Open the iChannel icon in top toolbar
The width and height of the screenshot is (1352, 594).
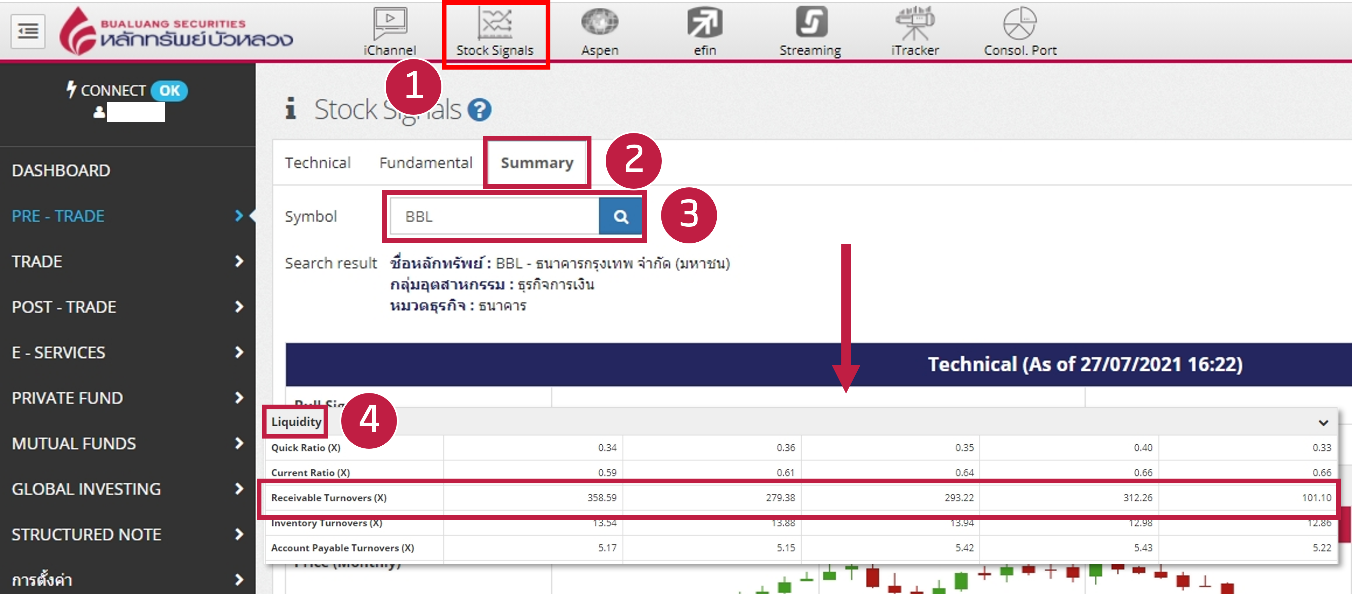(390, 30)
